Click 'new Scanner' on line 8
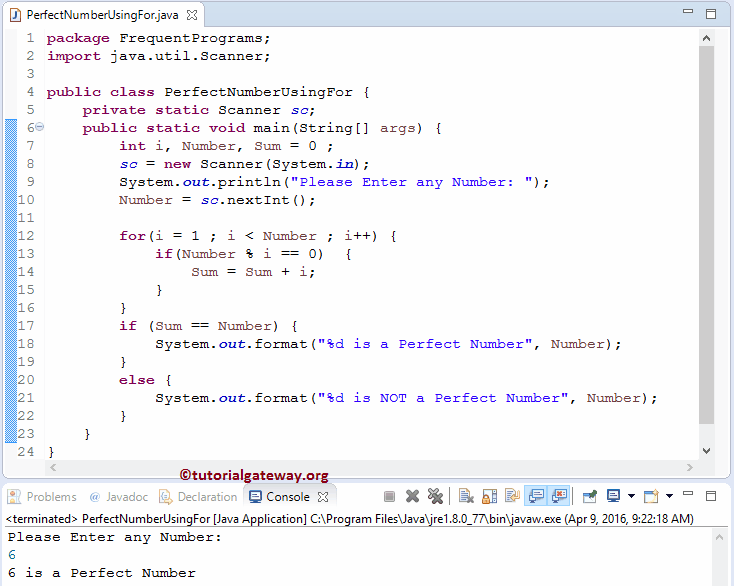The image size is (734, 586). pos(213,164)
